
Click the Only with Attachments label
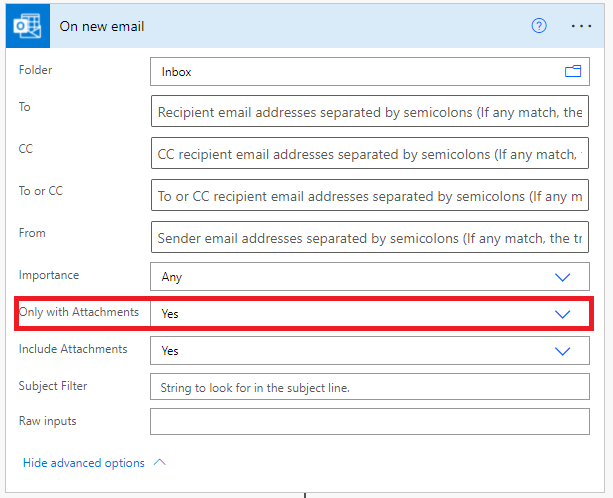tap(79, 312)
